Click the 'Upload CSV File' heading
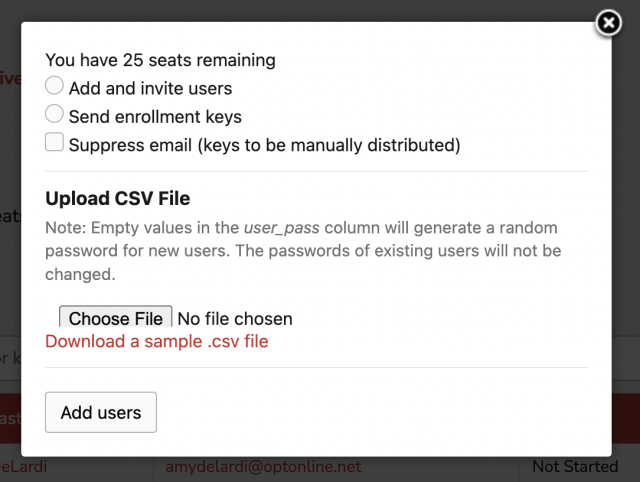The width and height of the screenshot is (640, 482). pos(118,199)
